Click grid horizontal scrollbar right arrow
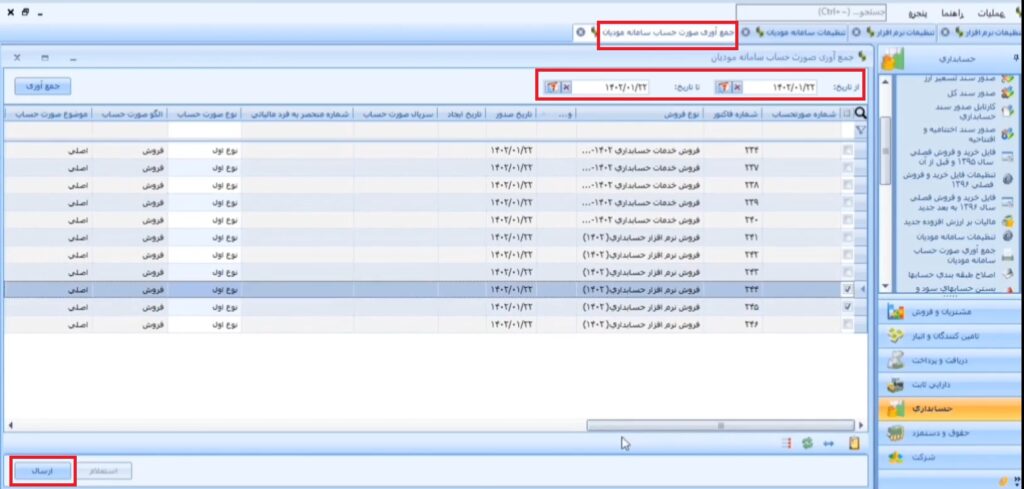Screen dimensions: 1024x489 click(x=861, y=425)
